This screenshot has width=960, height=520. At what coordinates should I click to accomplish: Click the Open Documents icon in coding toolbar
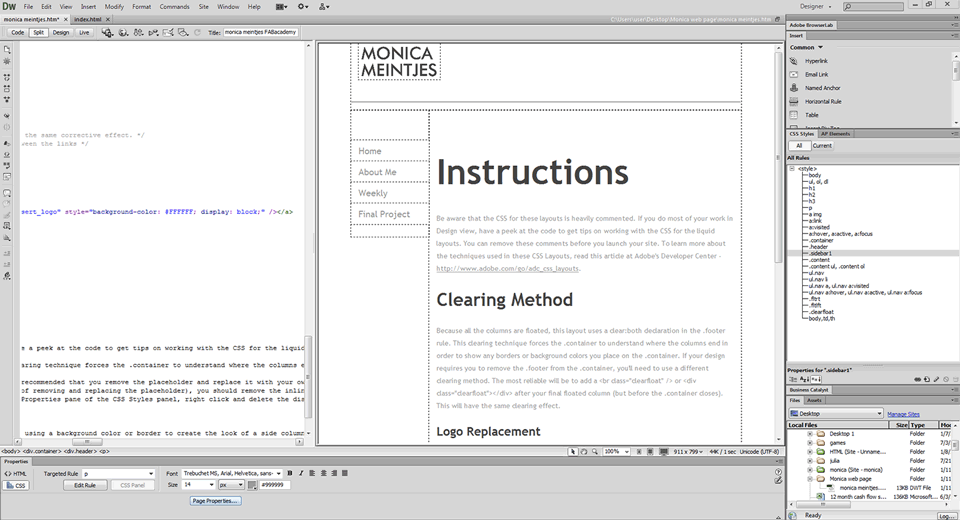tap(7, 49)
